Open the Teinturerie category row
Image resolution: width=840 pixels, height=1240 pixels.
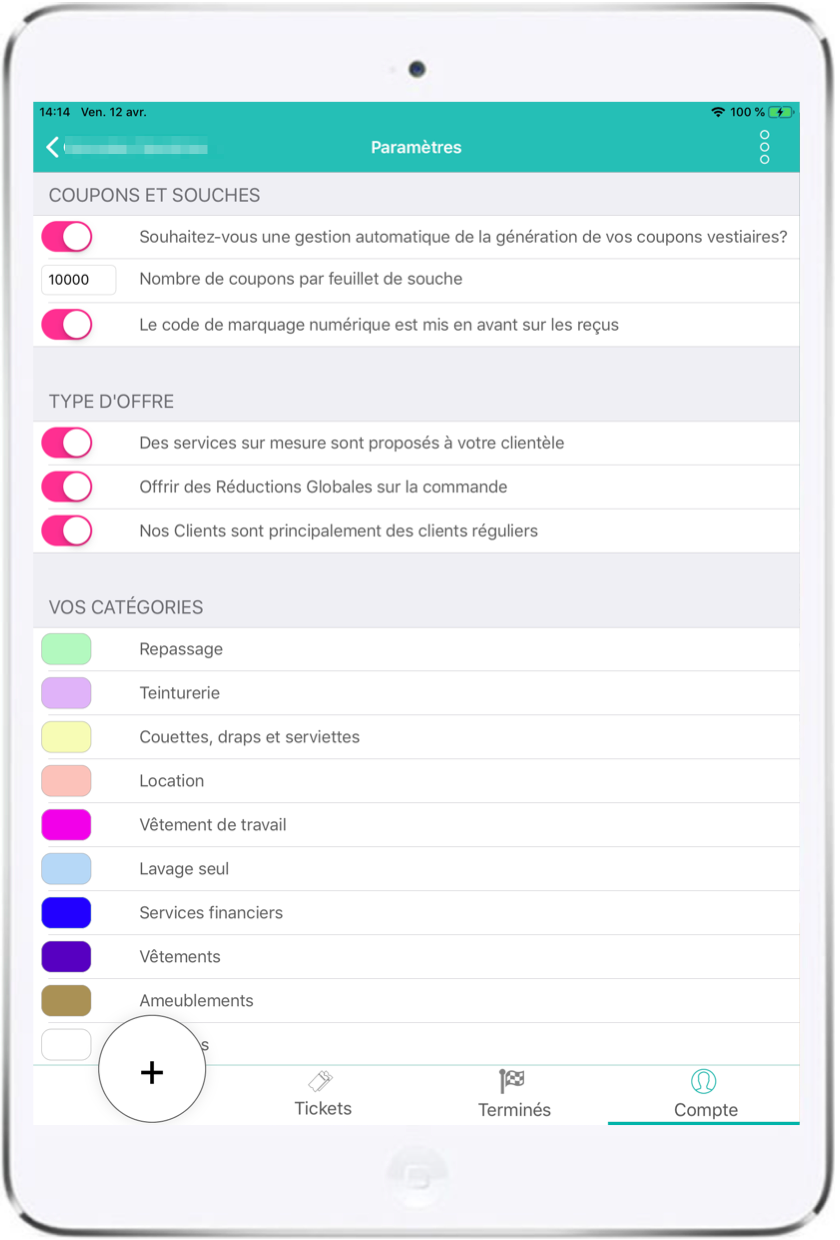tap(180, 693)
